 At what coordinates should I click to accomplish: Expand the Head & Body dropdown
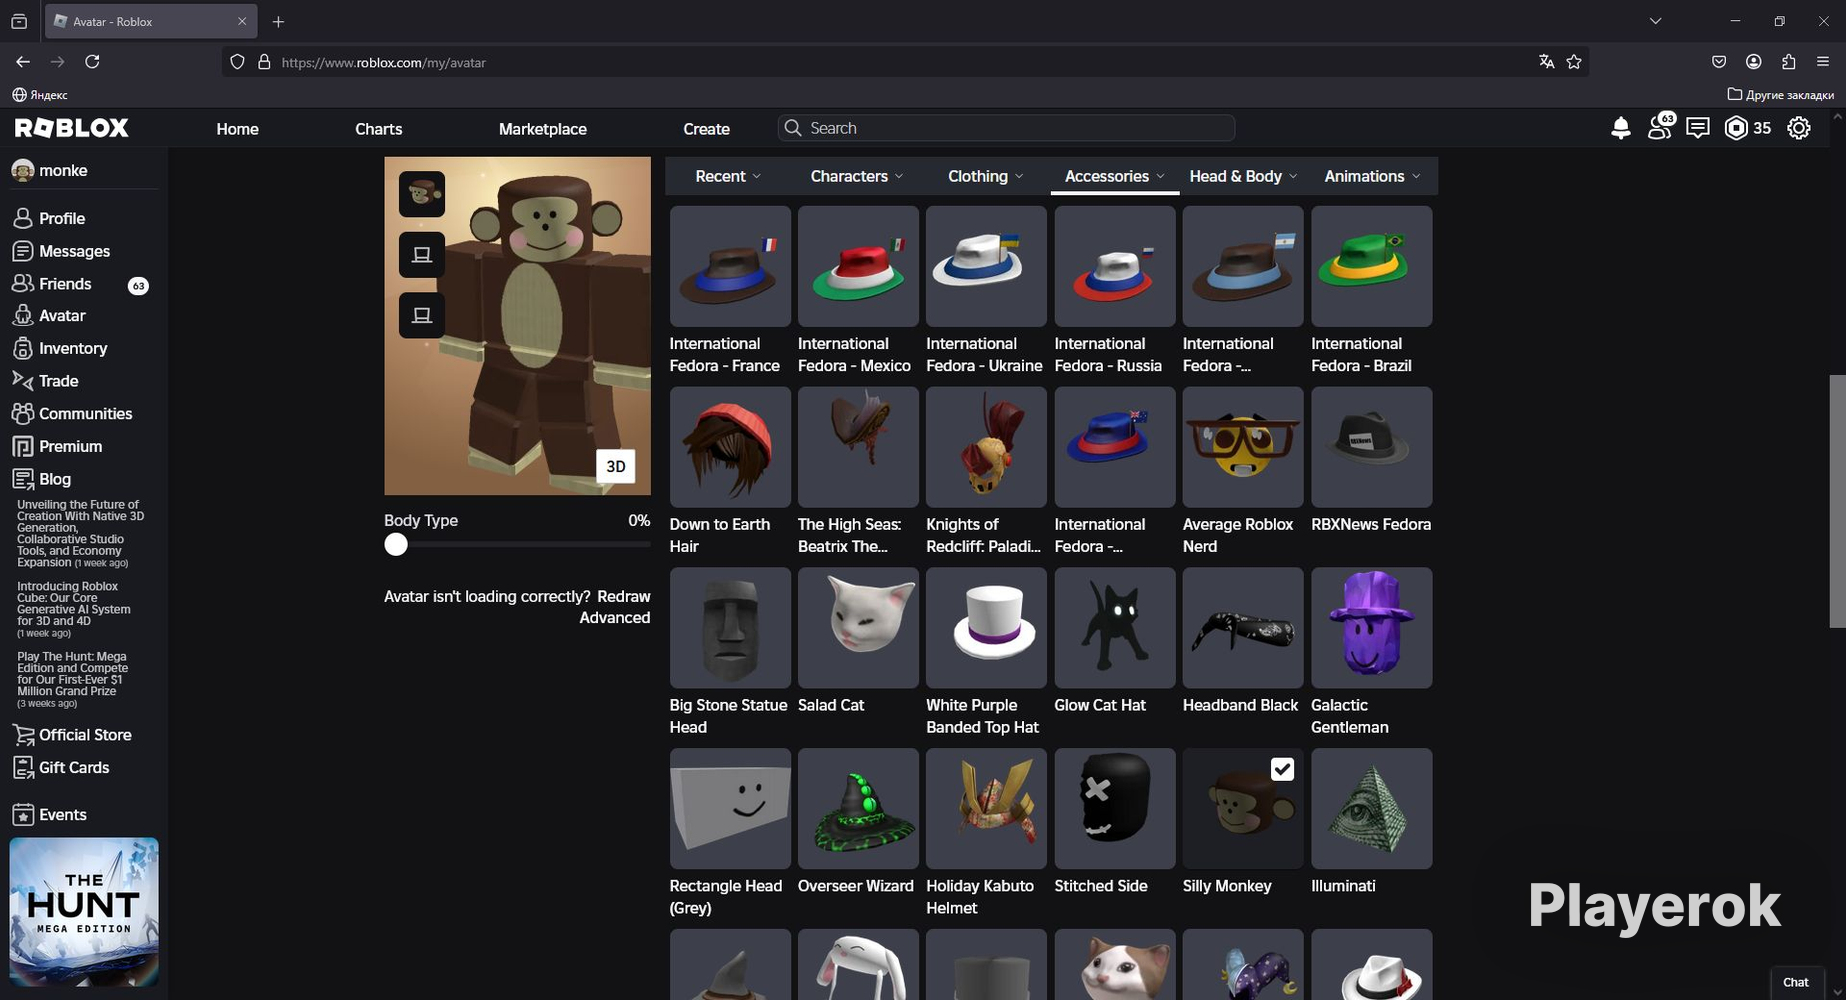coord(1243,176)
